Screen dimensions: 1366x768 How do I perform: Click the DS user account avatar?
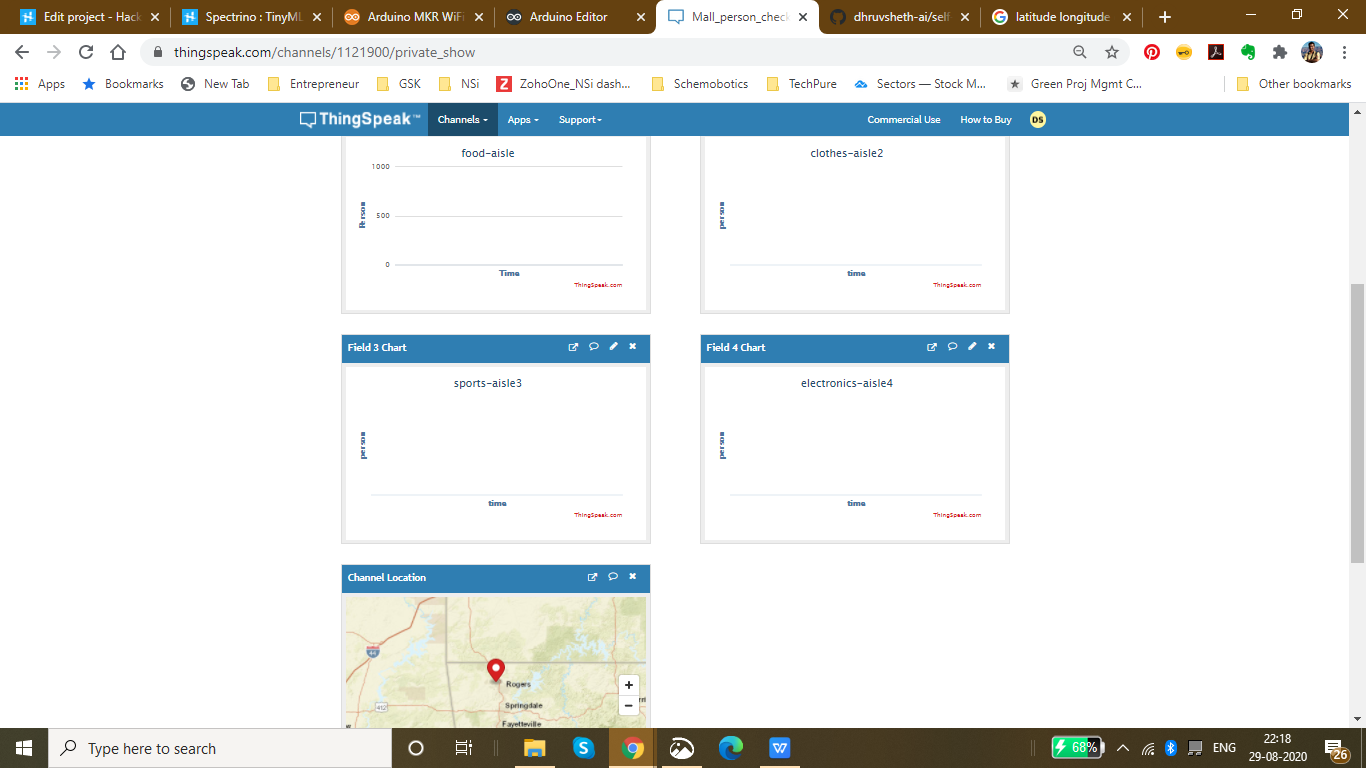pos(1038,120)
